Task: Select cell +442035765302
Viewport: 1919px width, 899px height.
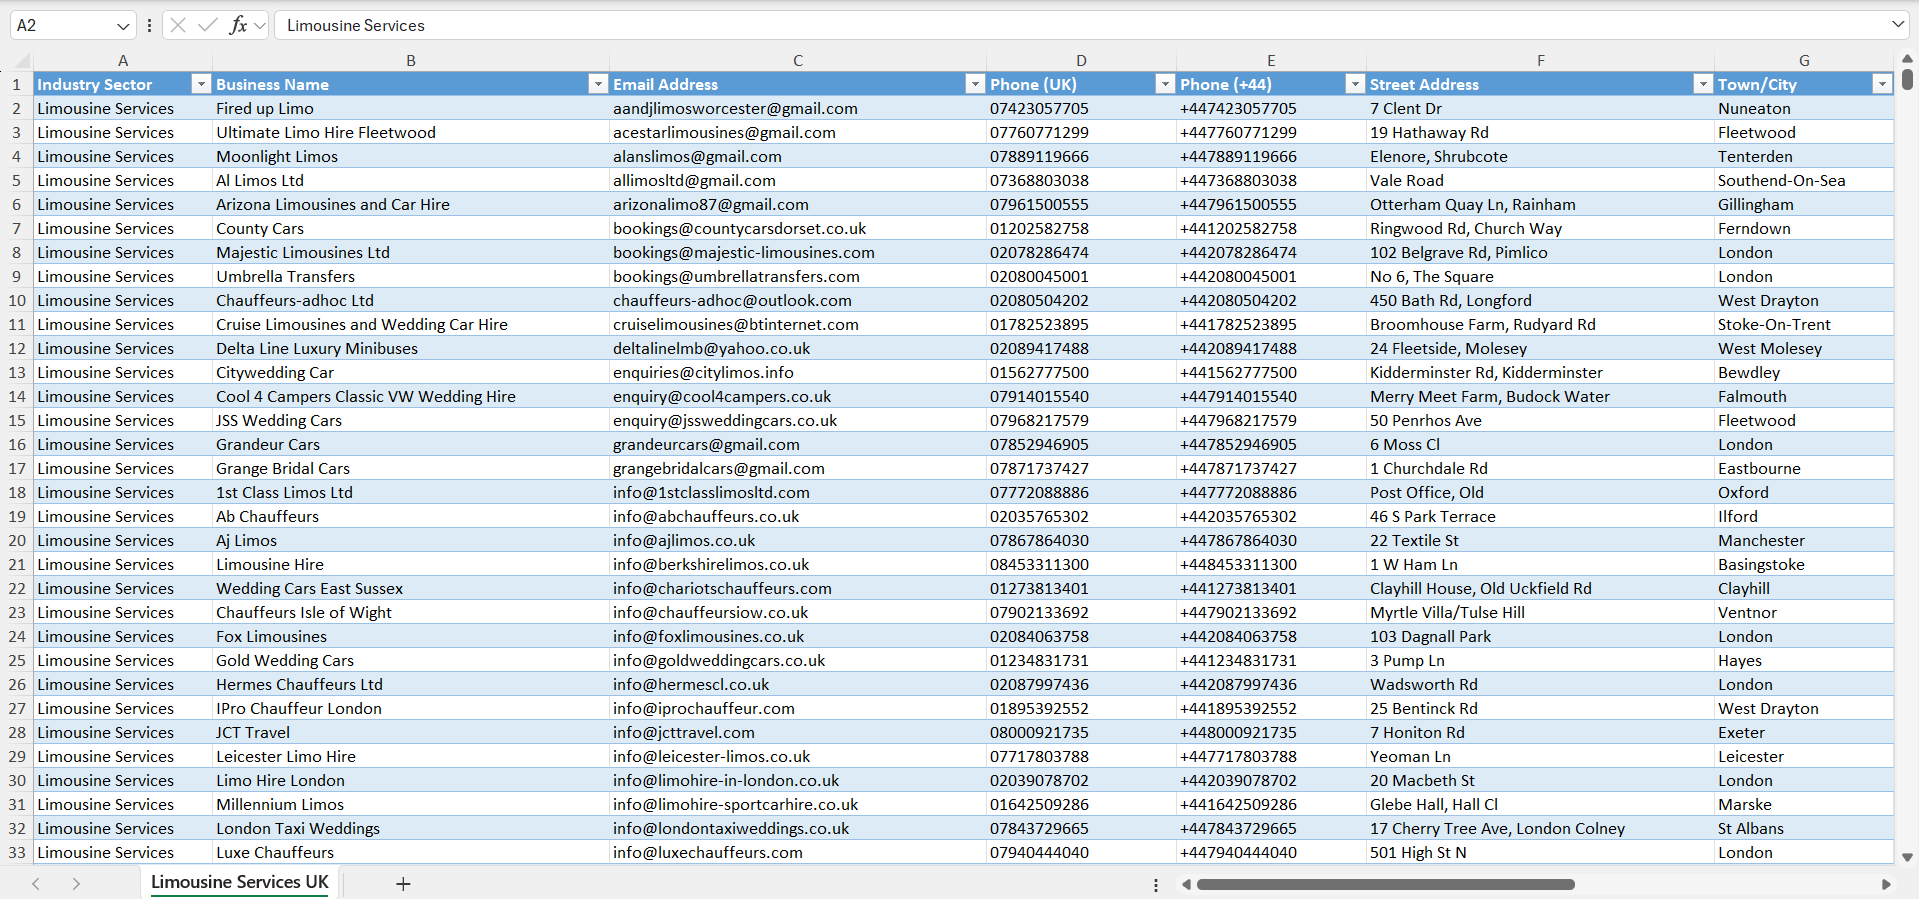Action: click(x=1271, y=516)
